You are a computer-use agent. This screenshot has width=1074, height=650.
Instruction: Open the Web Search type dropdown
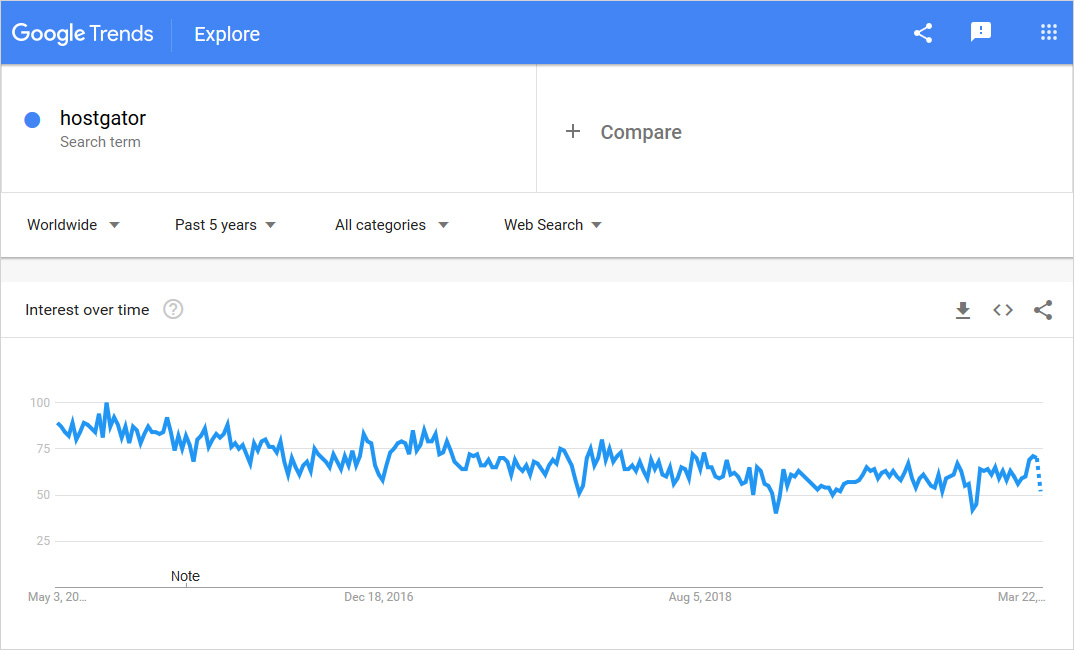pos(552,225)
